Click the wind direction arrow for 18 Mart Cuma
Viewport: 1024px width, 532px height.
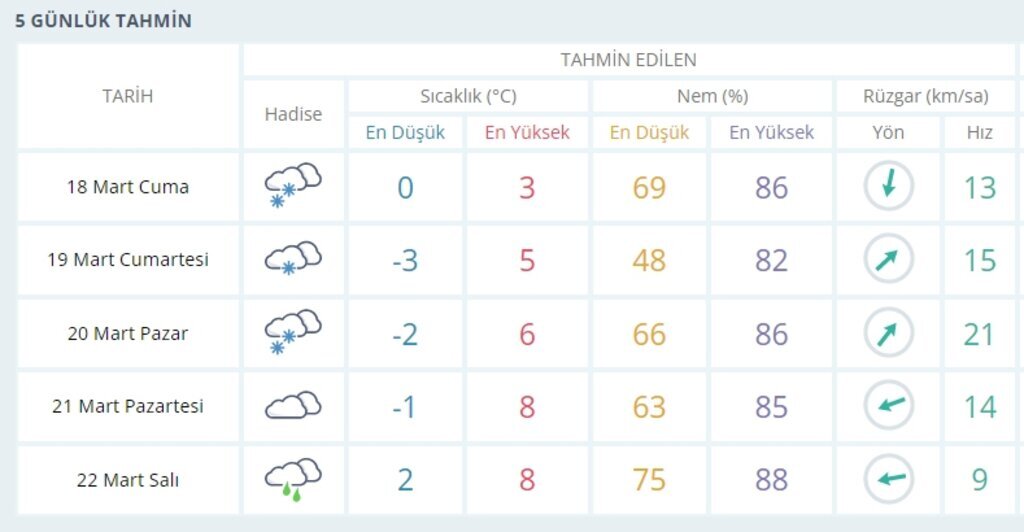click(887, 187)
